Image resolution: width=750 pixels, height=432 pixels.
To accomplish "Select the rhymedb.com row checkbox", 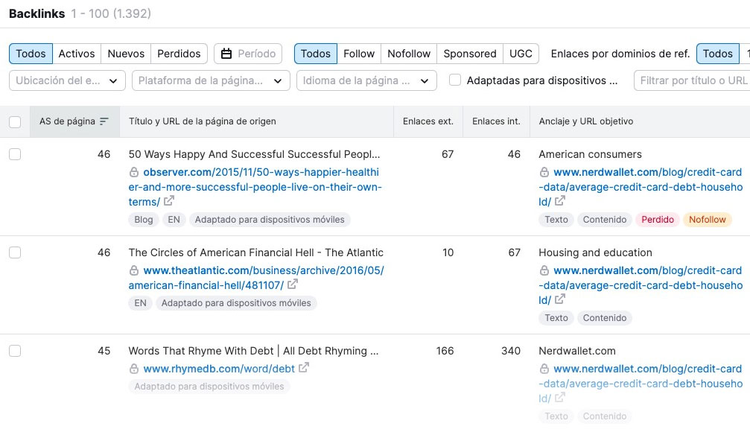I will (15, 351).
